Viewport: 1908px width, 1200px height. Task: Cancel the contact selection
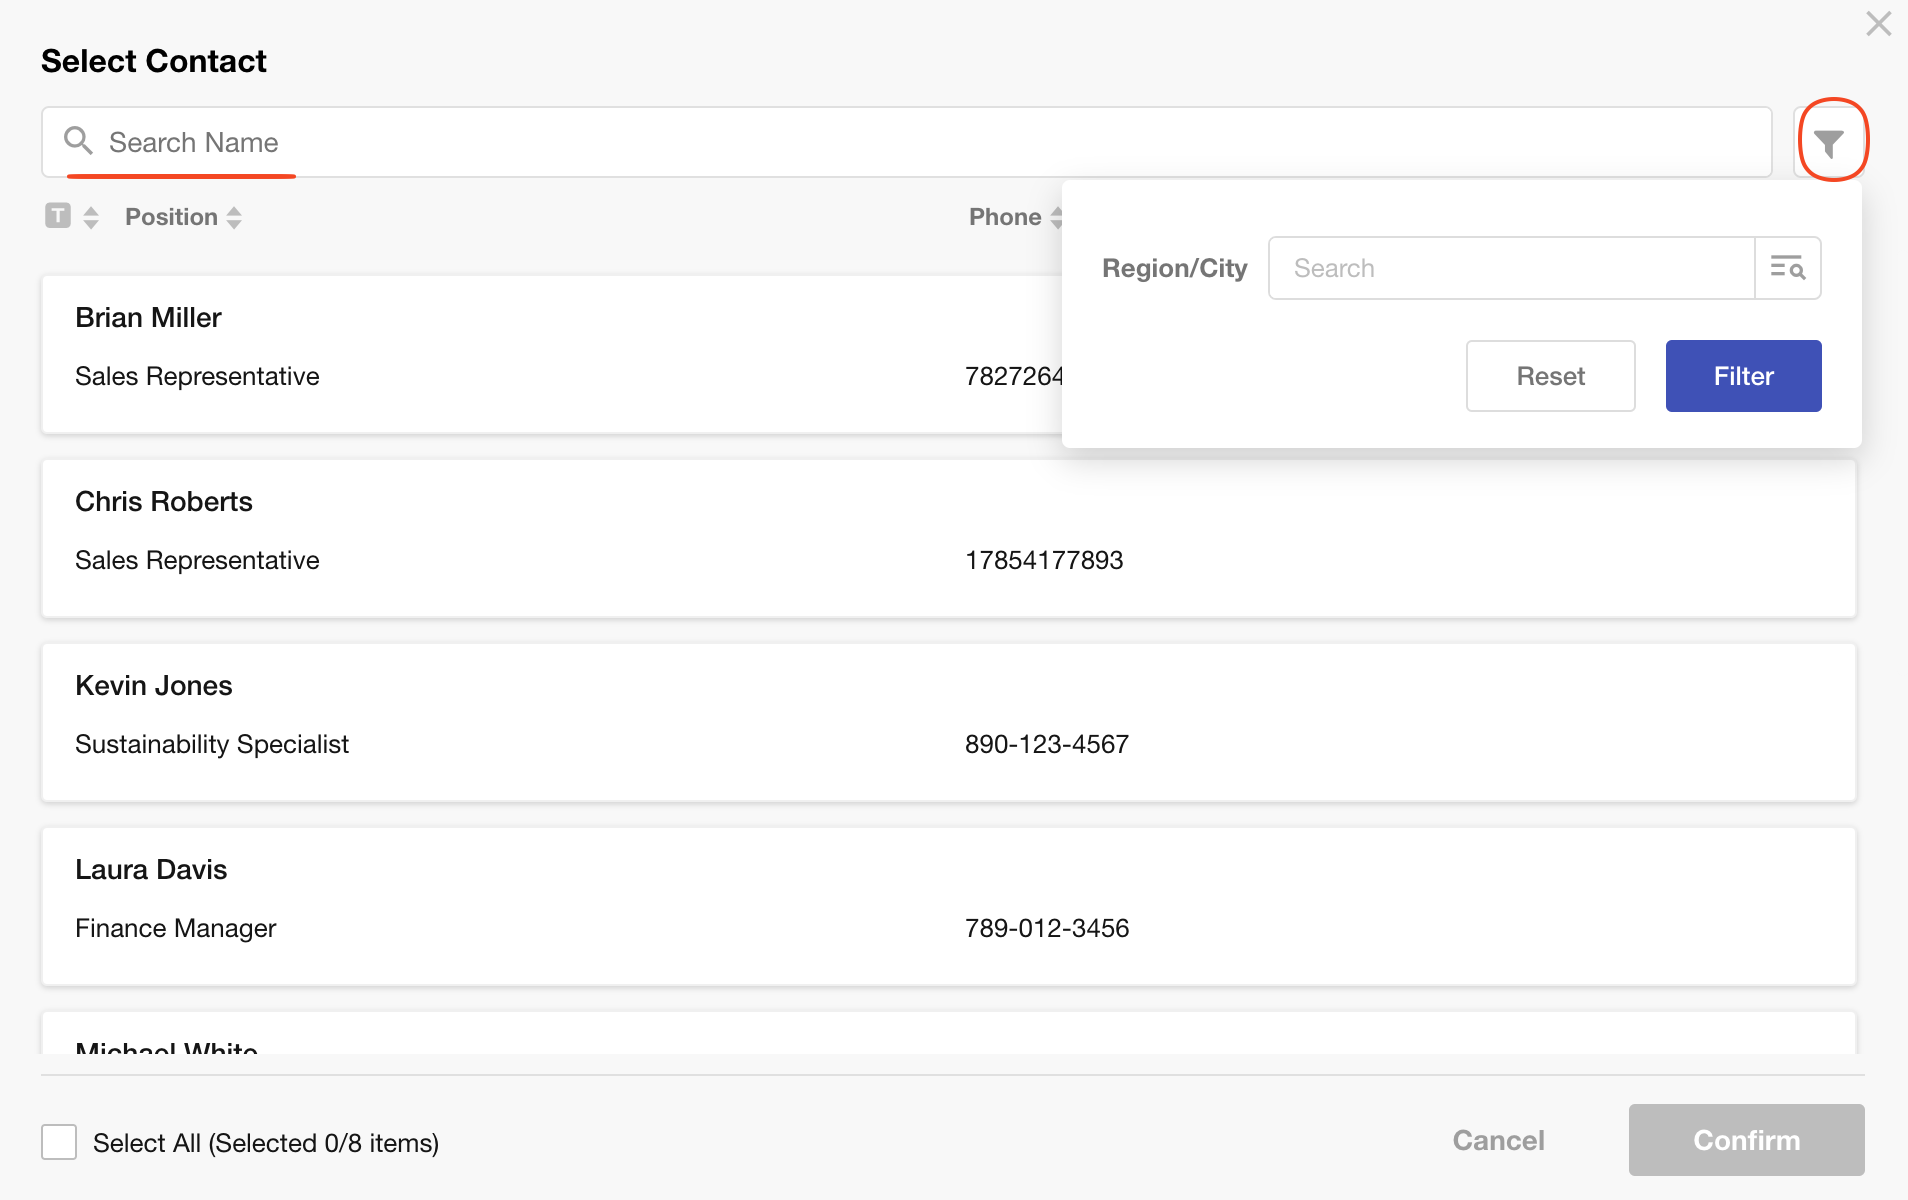1498,1140
